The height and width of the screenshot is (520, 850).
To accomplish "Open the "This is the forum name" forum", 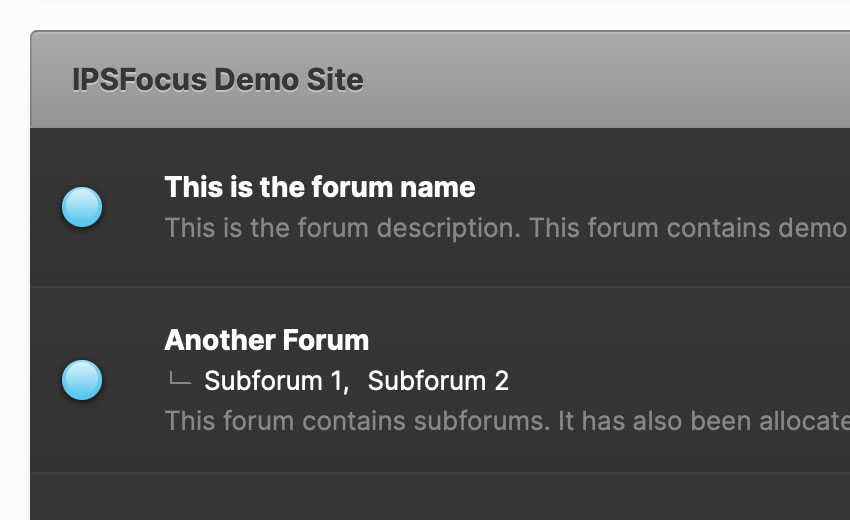I will (x=319, y=187).
